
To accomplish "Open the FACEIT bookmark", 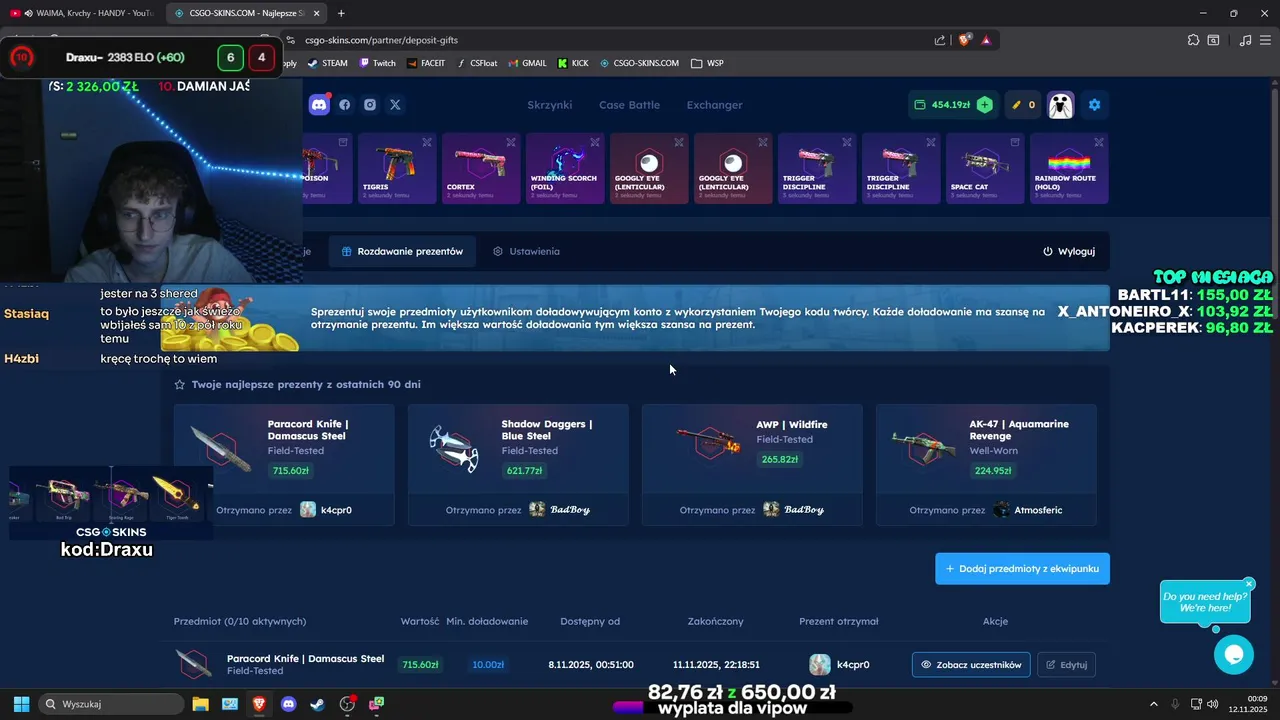I will coord(426,63).
